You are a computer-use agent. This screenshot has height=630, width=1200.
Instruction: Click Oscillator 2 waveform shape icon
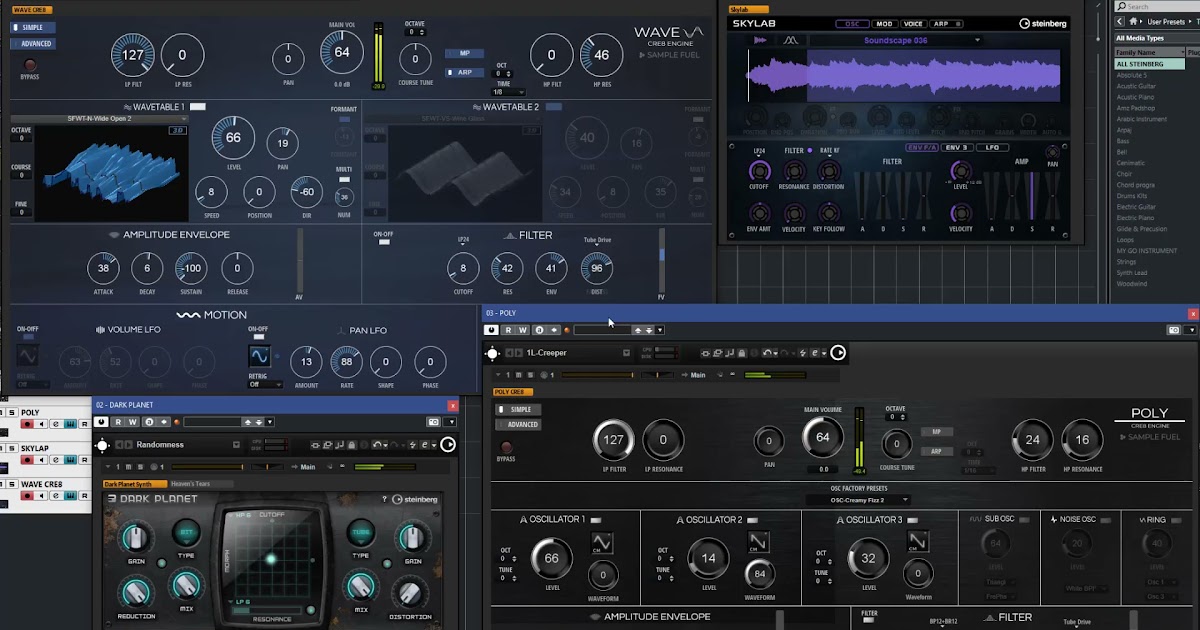(x=759, y=542)
